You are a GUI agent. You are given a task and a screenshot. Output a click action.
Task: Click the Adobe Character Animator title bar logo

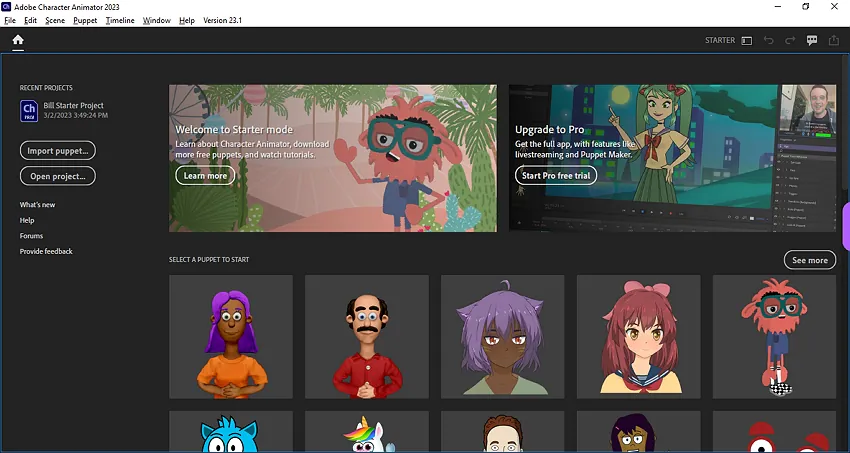coord(7,7)
